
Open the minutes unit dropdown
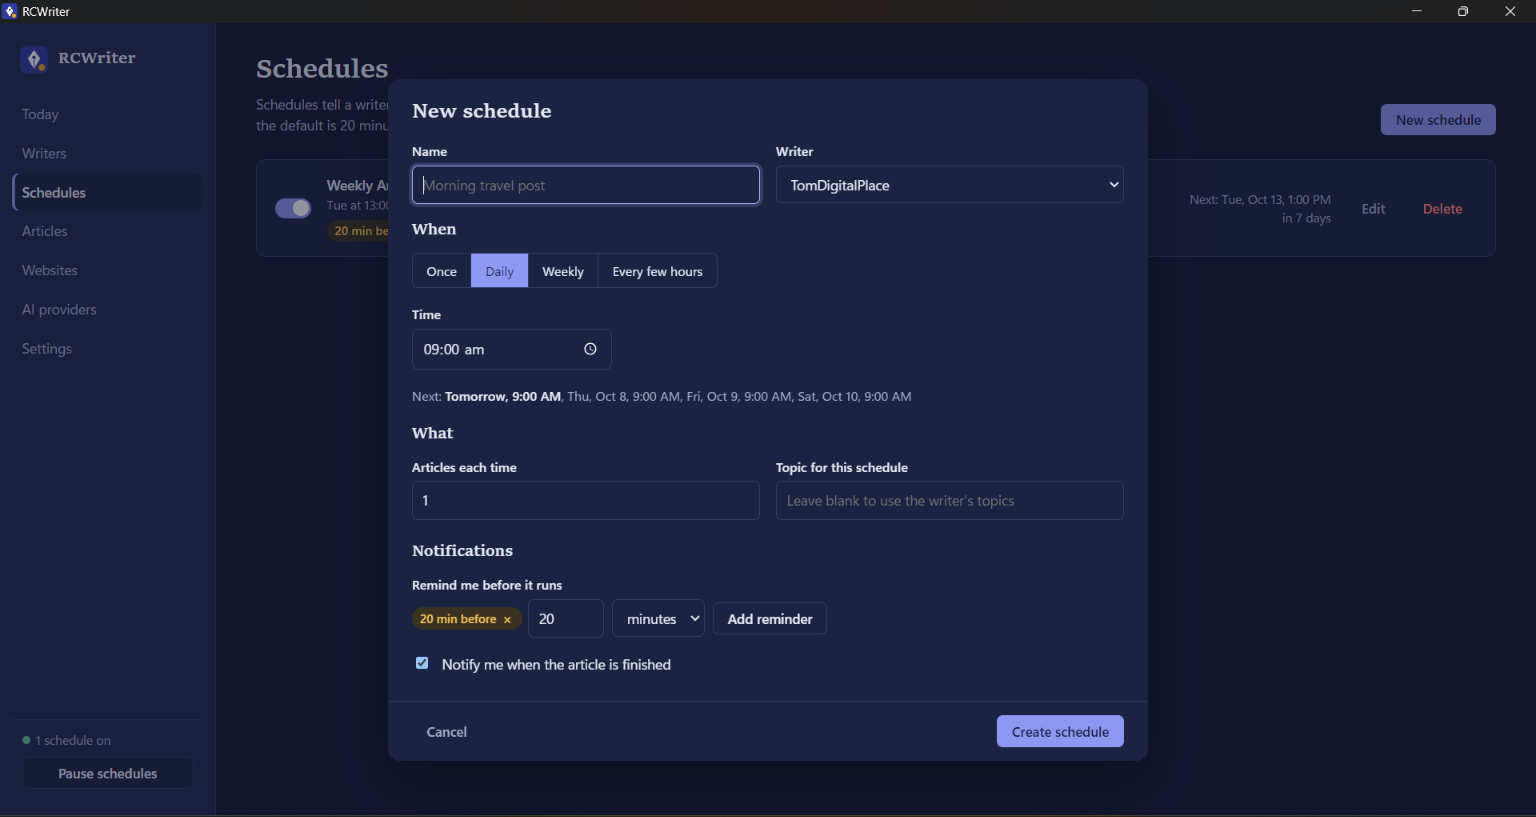(658, 619)
